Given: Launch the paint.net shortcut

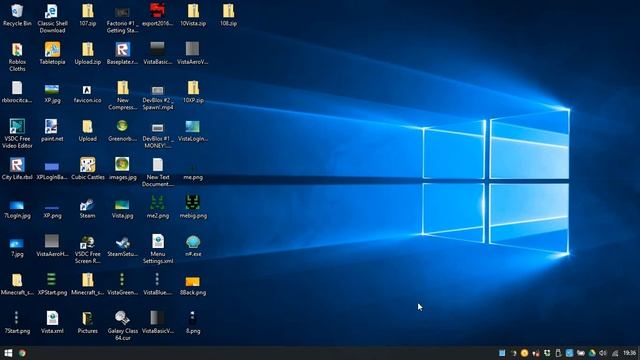Looking at the screenshot, I should tap(52, 130).
